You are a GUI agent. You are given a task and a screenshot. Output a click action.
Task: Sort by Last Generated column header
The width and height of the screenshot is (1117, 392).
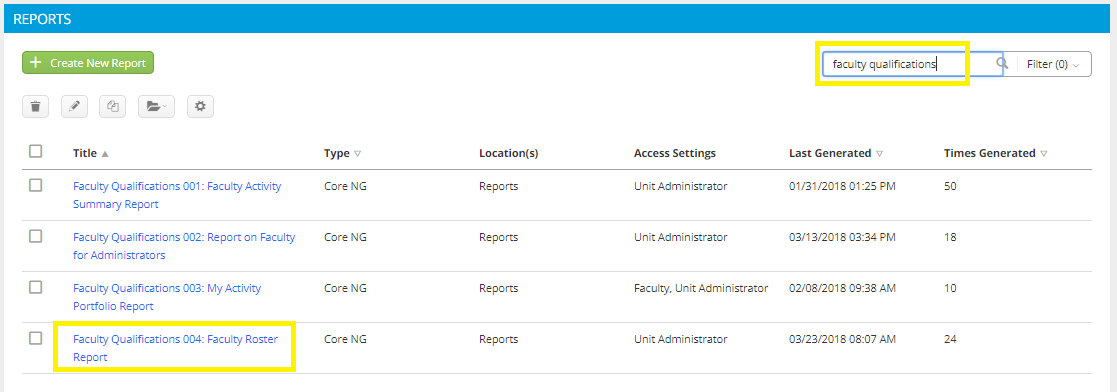point(835,153)
